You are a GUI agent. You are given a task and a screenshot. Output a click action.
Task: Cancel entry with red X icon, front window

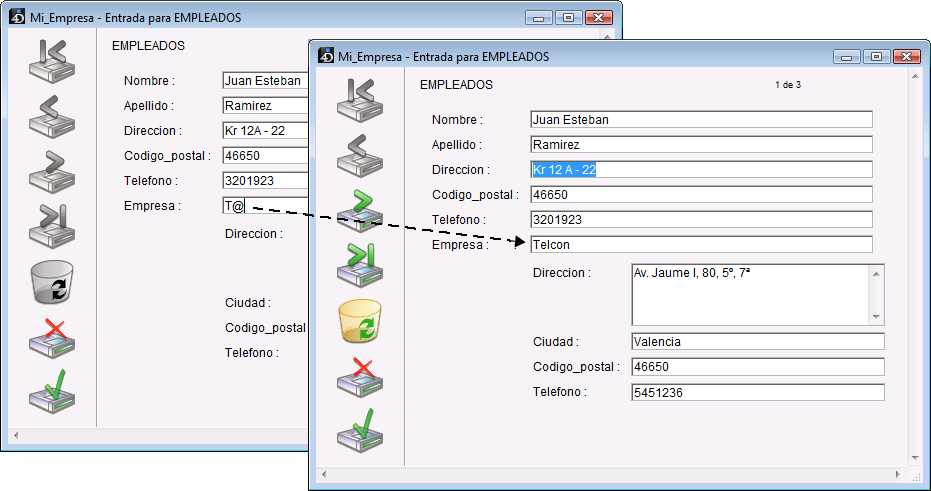[360, 376]
